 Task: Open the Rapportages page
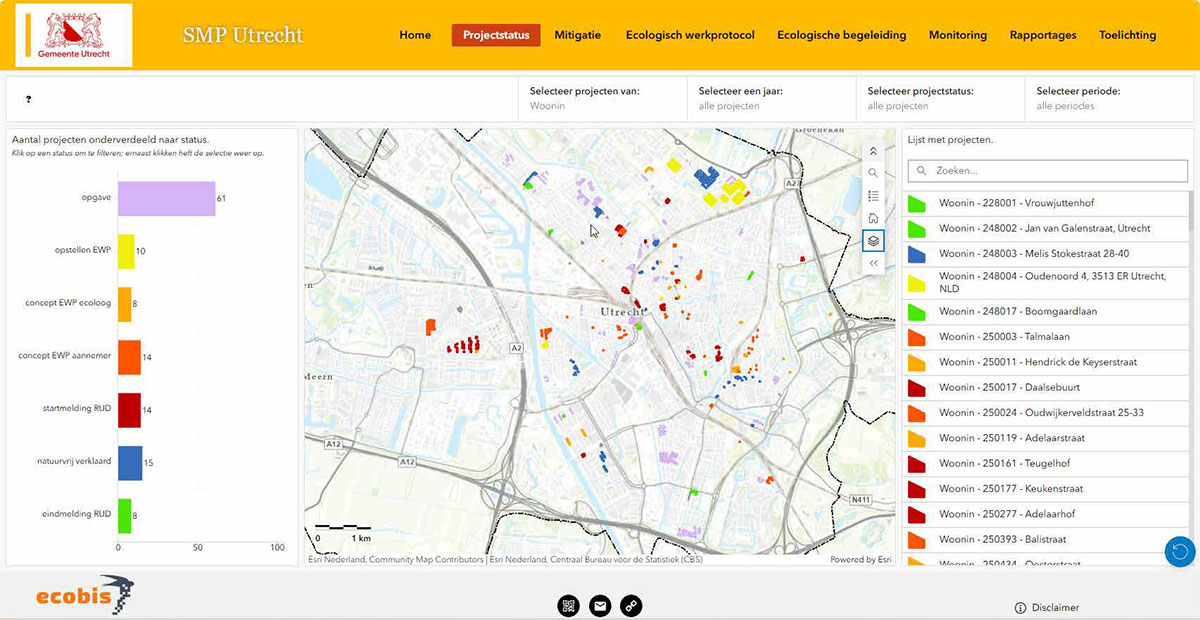1043,35
